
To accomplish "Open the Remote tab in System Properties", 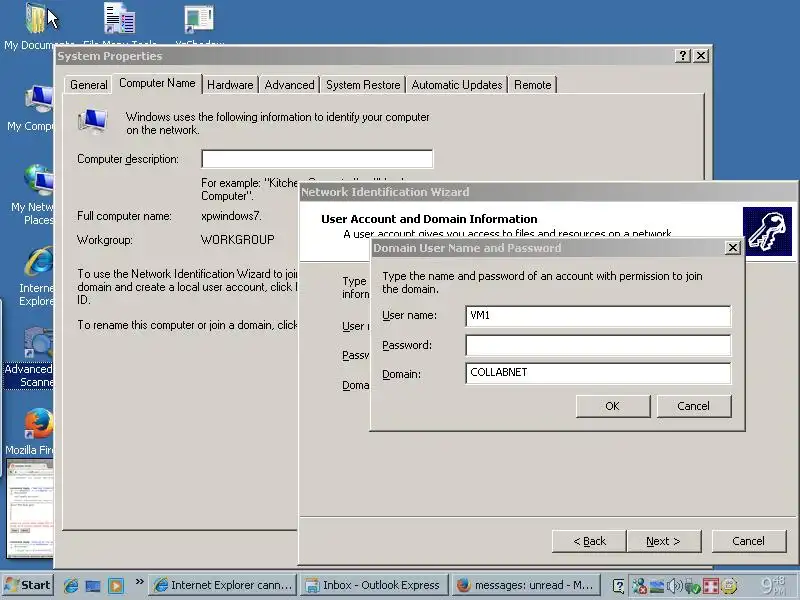I will tap(533, 85).
